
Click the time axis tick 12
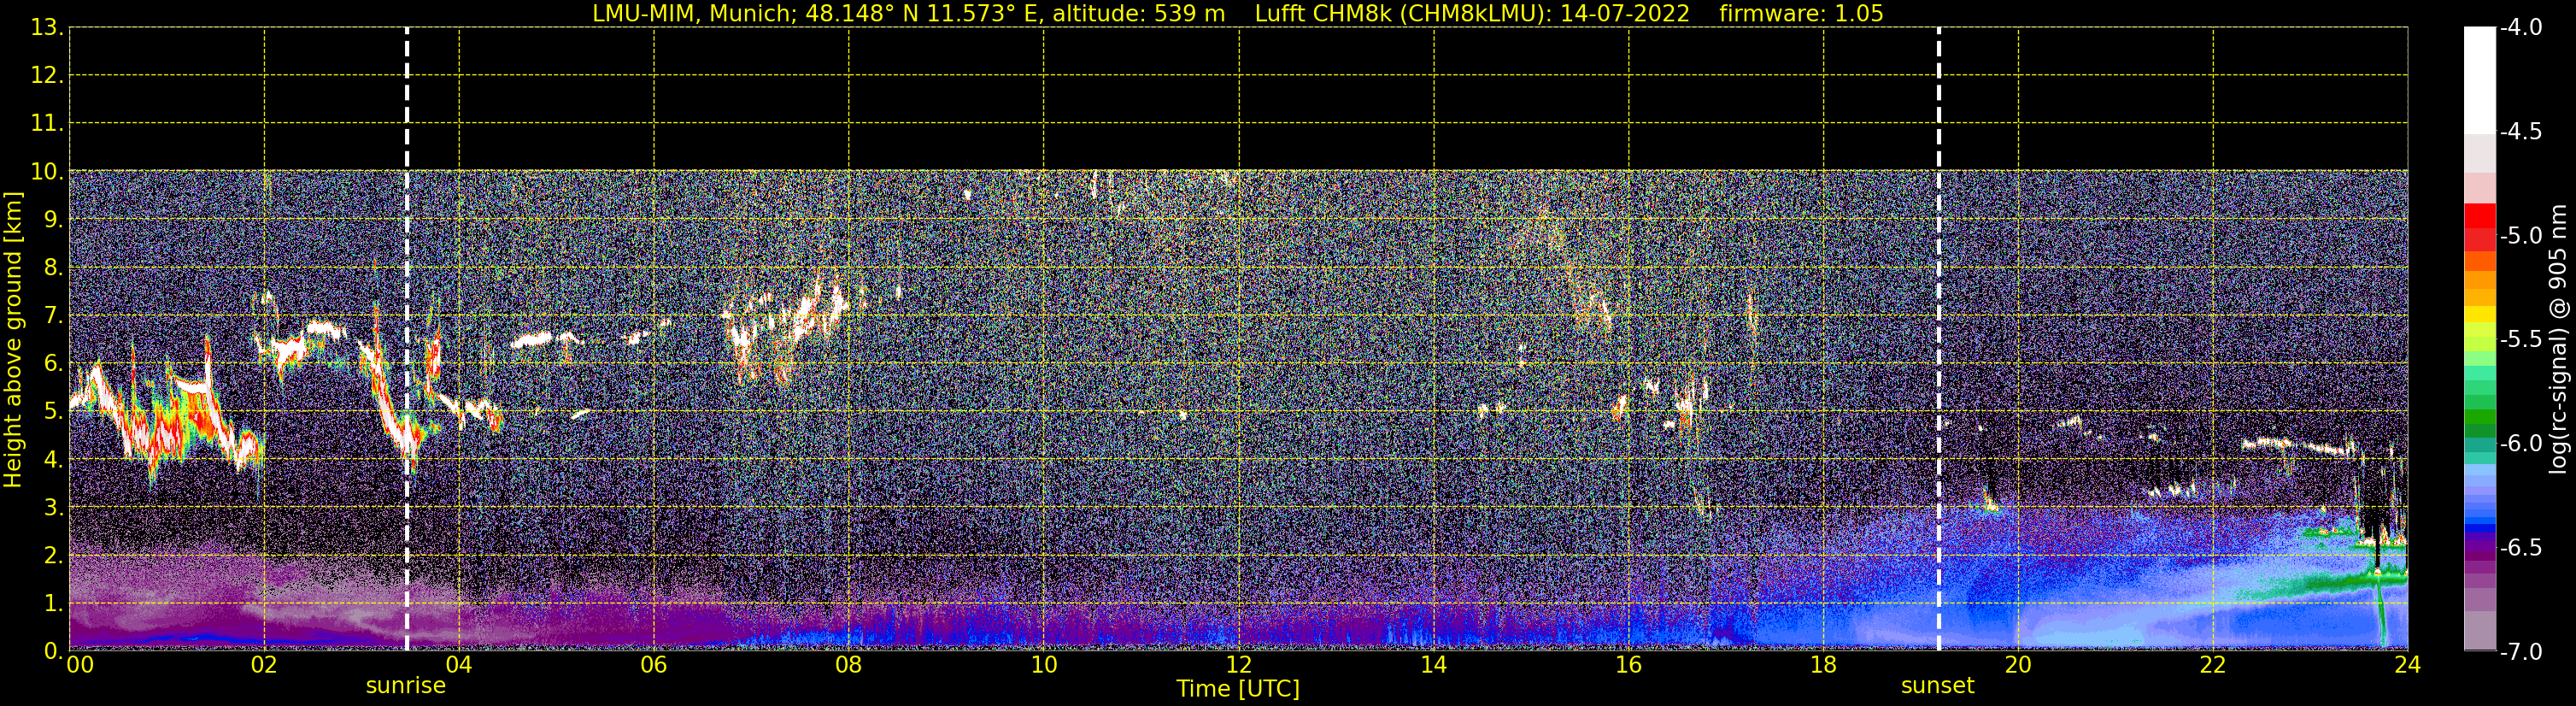point(1239,665)
